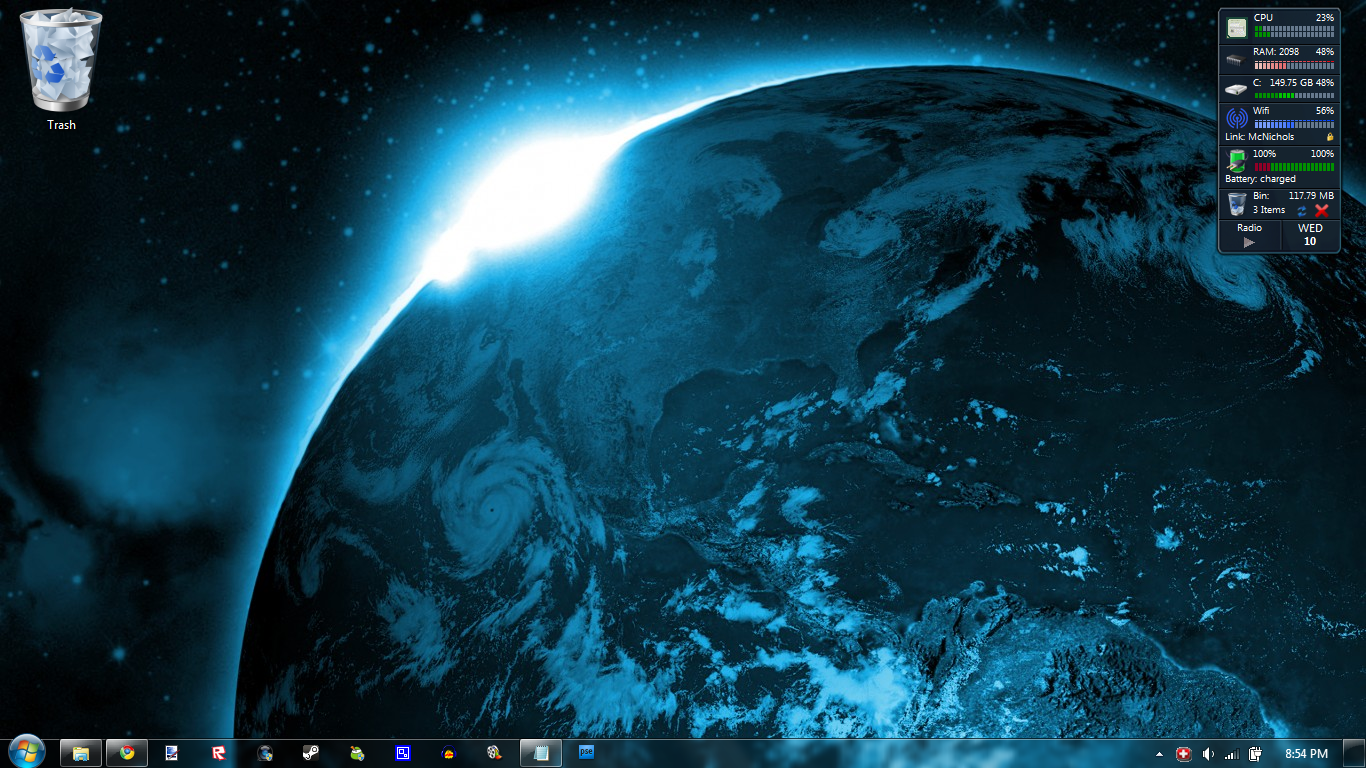This screenshot has height=768, width=1366.
Task: Play the Radio in the gadget
Action: [1249, 242]
